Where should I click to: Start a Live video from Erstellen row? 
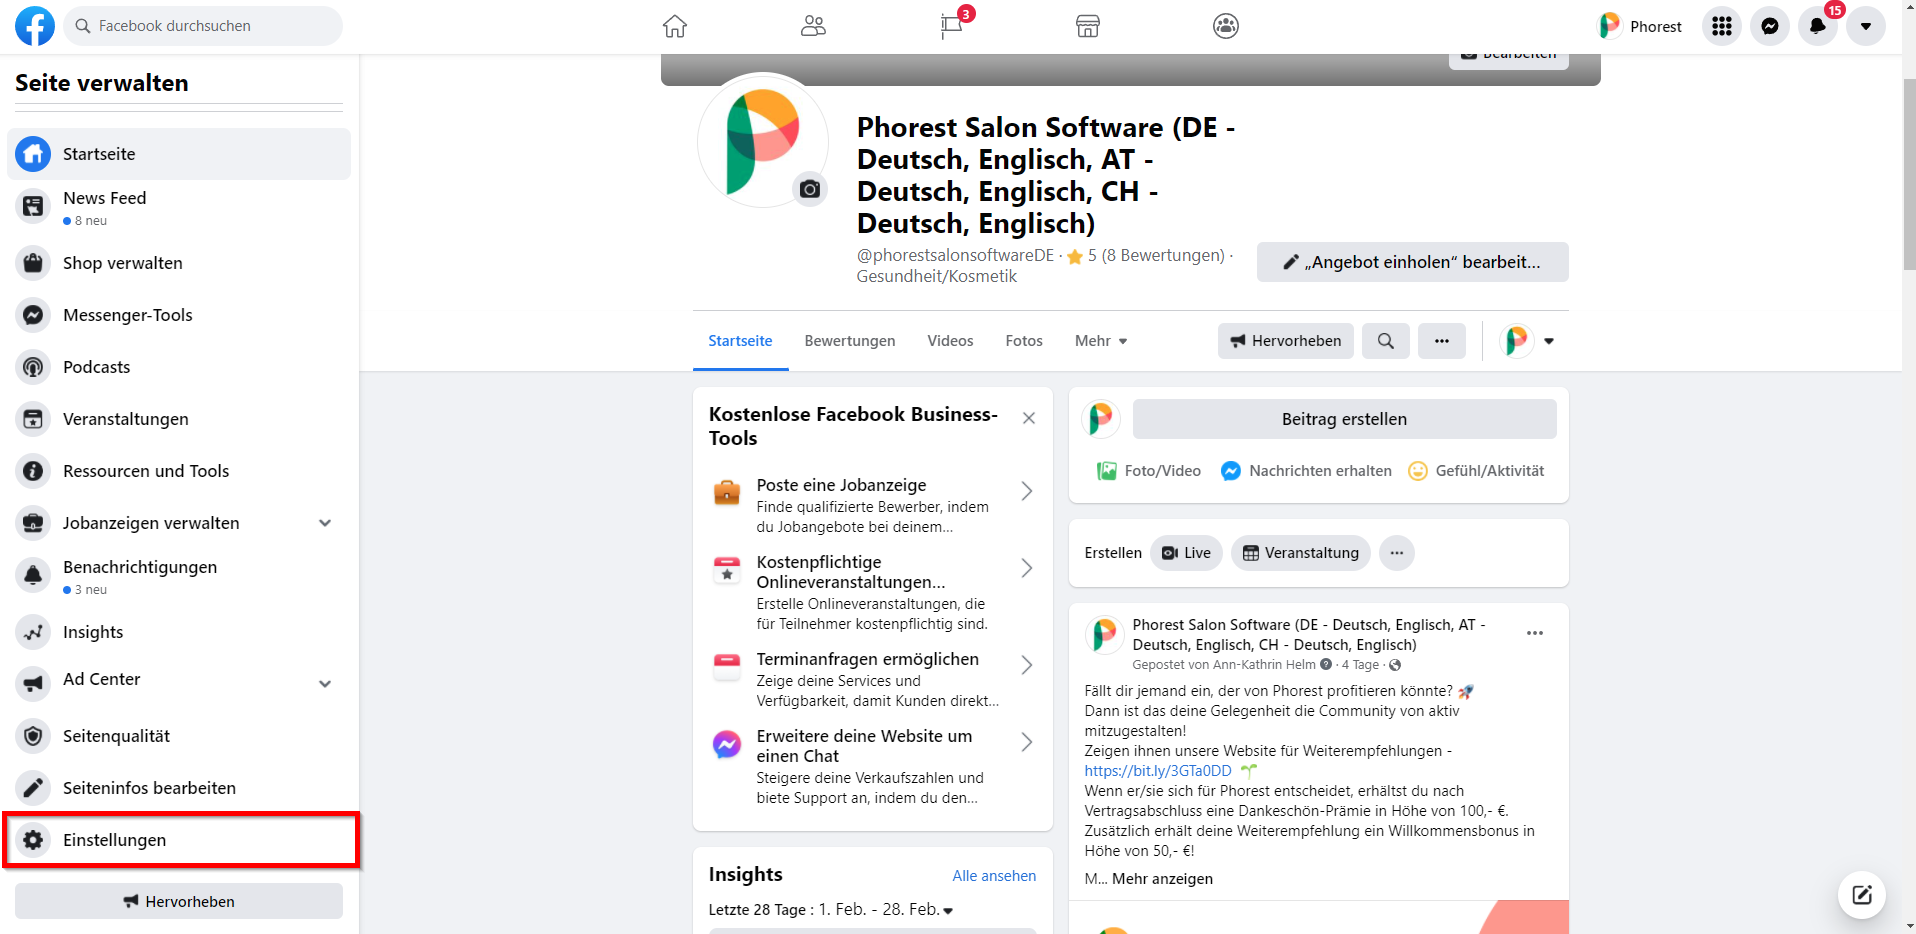1186,553
